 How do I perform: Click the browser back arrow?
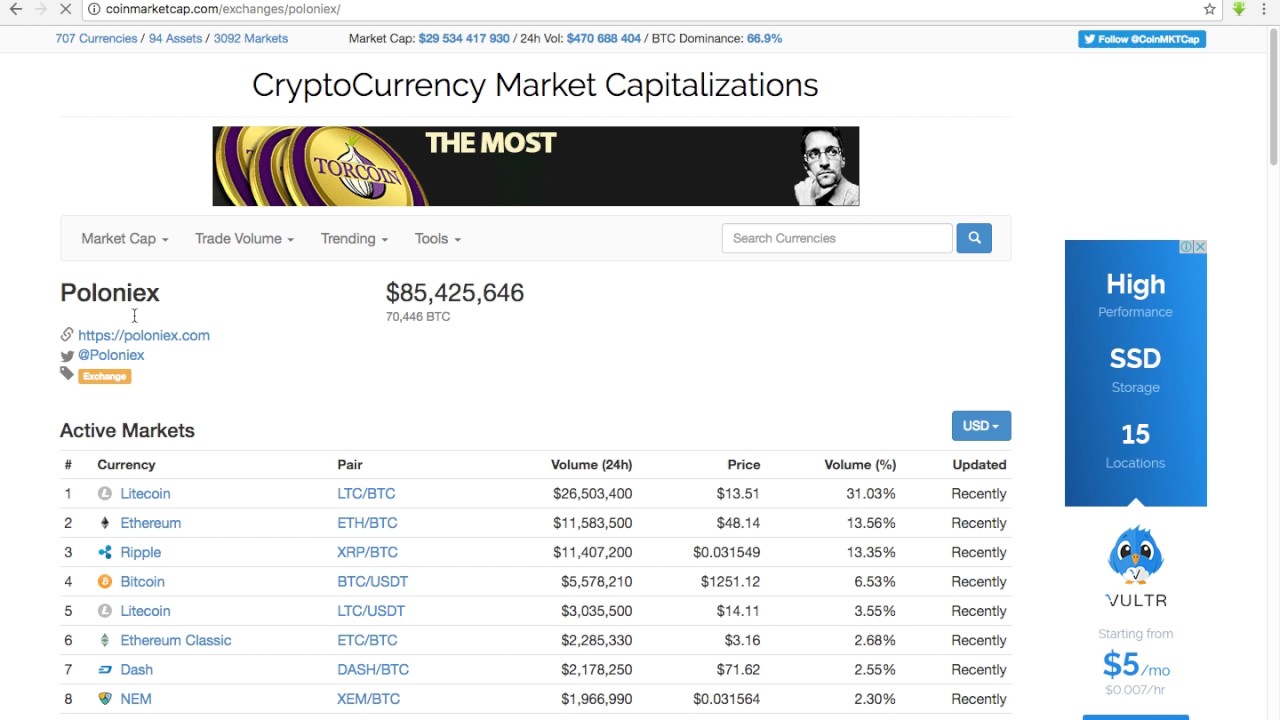tap(15, 9)
